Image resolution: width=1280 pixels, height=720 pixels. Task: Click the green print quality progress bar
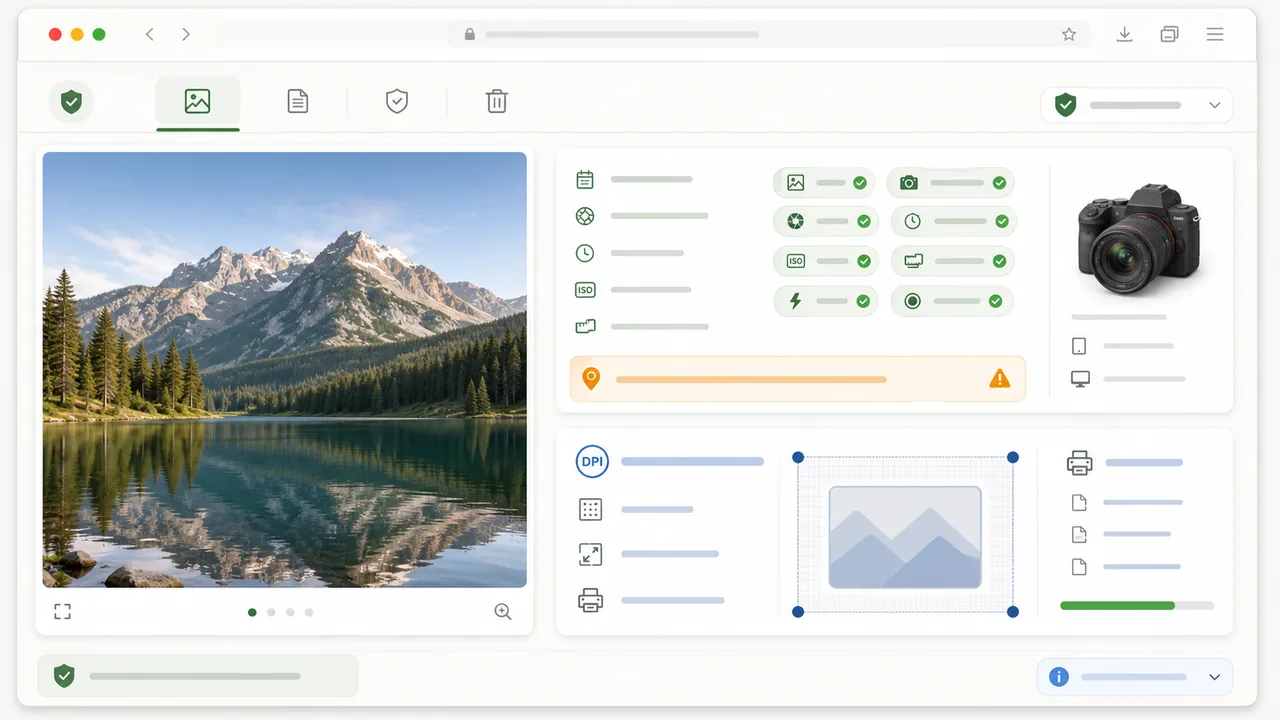point(1137,605)
